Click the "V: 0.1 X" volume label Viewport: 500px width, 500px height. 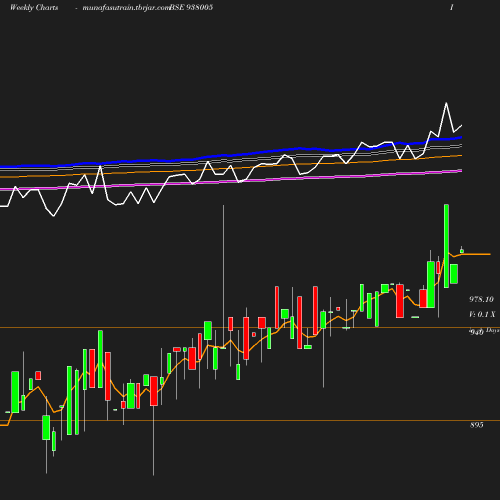tap(482, 314)
